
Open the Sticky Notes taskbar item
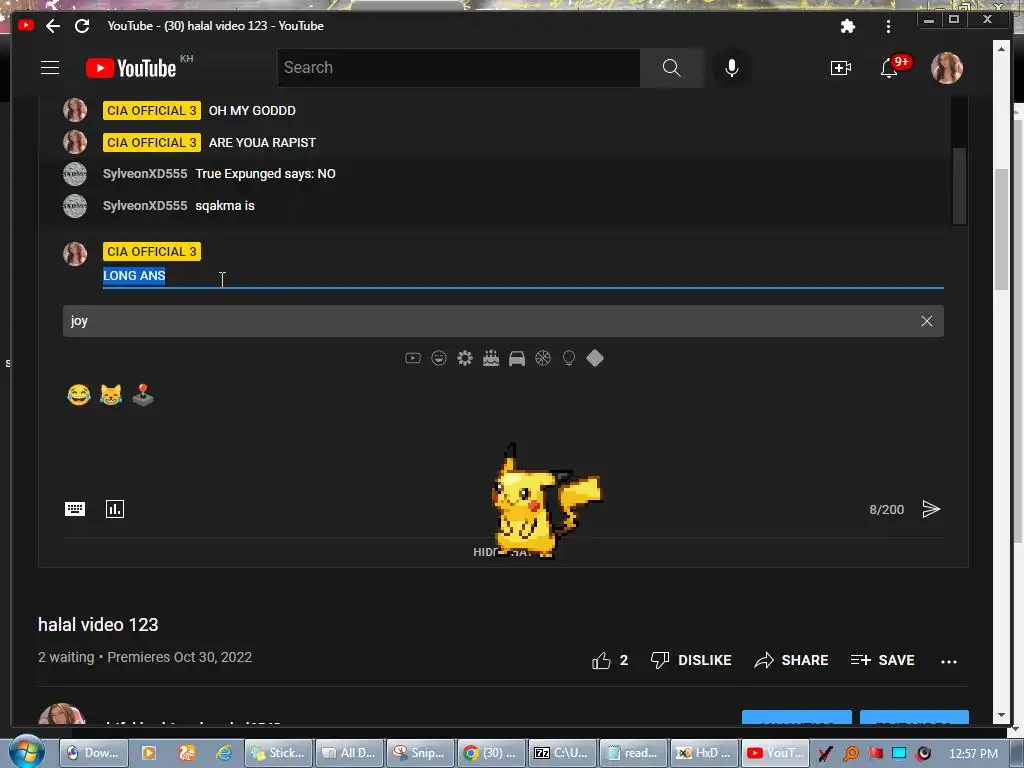click(279, 753)
